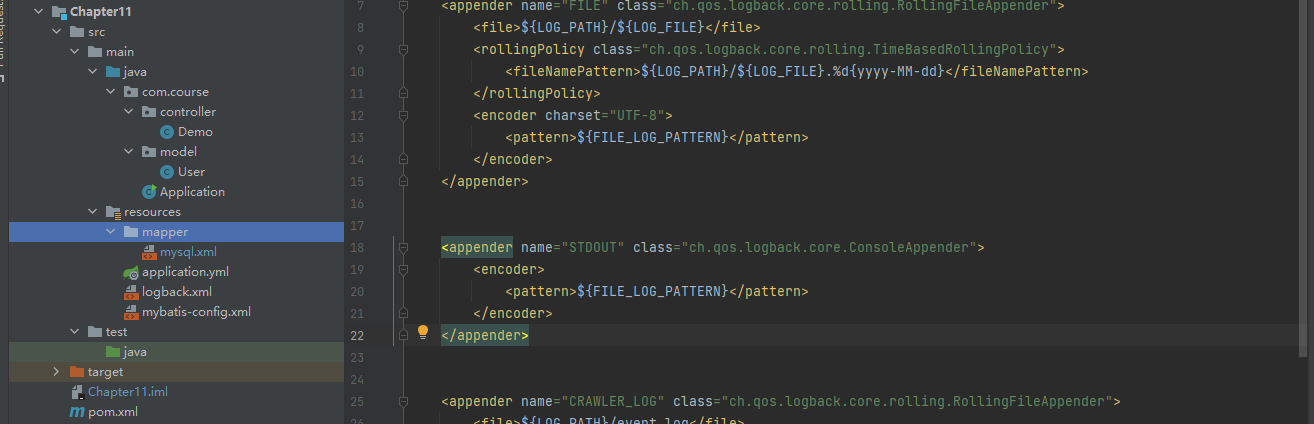Click line number 10 in the gutter
Screen dimensions: 1314x424
pos(357,71)
